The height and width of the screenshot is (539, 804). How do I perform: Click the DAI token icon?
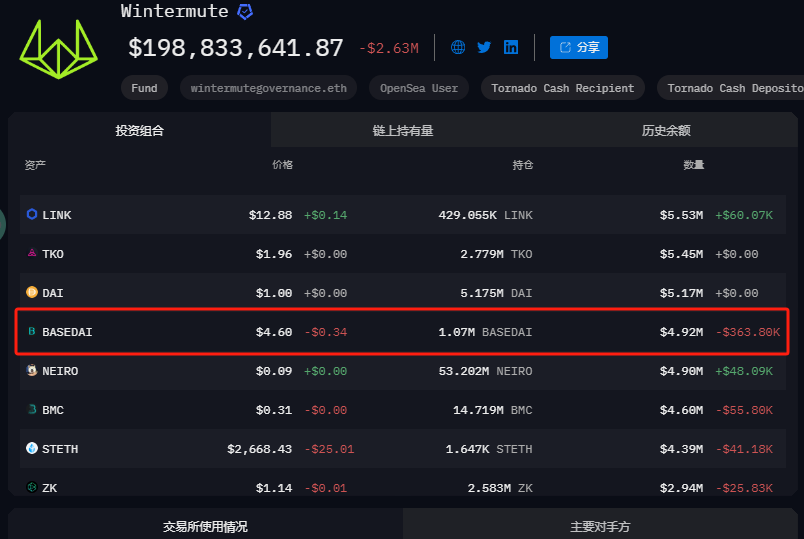pos(32,292)
